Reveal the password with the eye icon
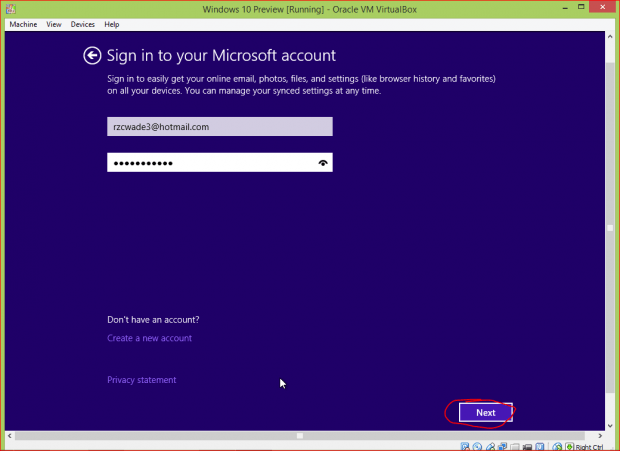 [323, 163]
